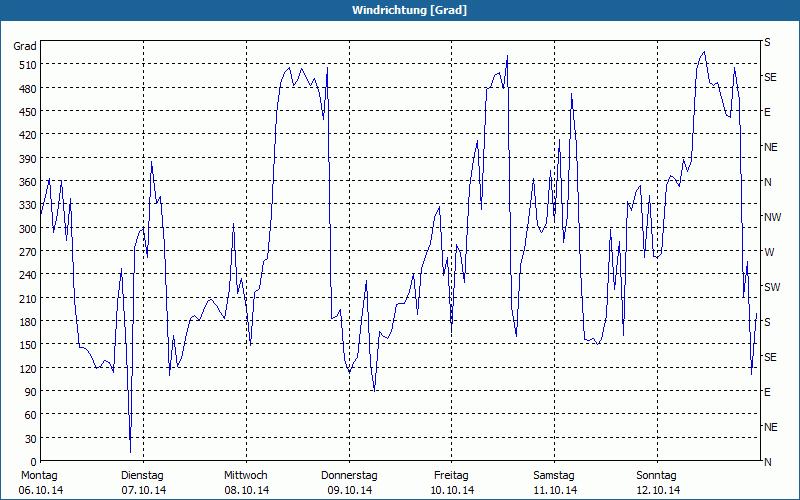Click the right-axis 'W' compass label
The height and width of the screenshot is (500, 800).
[769, 252]
